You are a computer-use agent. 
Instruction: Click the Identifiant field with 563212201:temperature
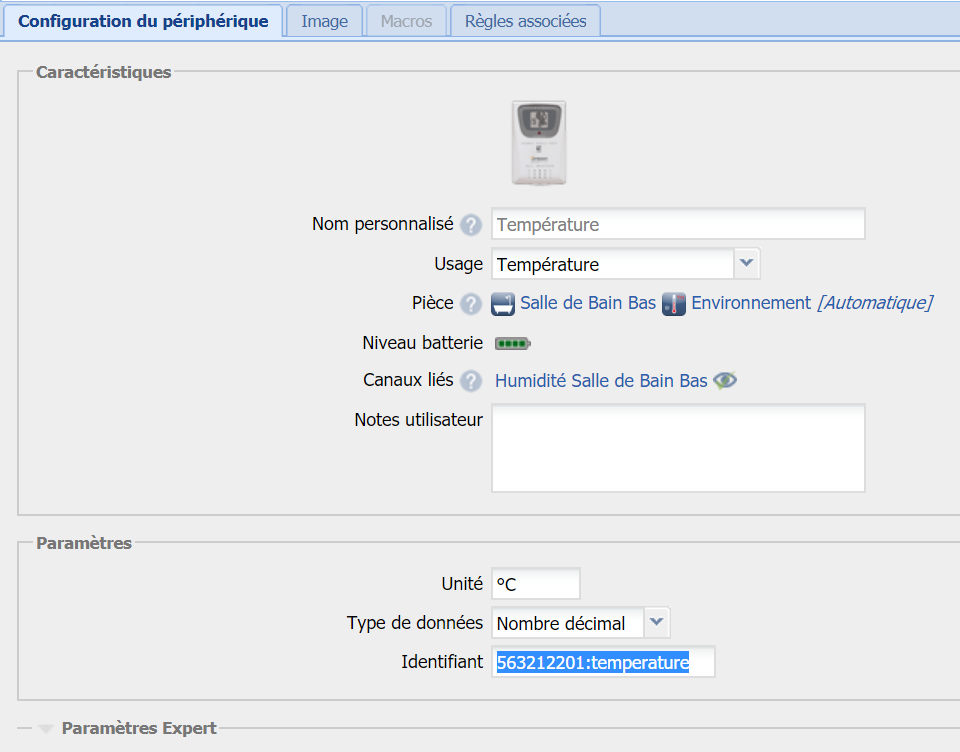click(603, 661)
